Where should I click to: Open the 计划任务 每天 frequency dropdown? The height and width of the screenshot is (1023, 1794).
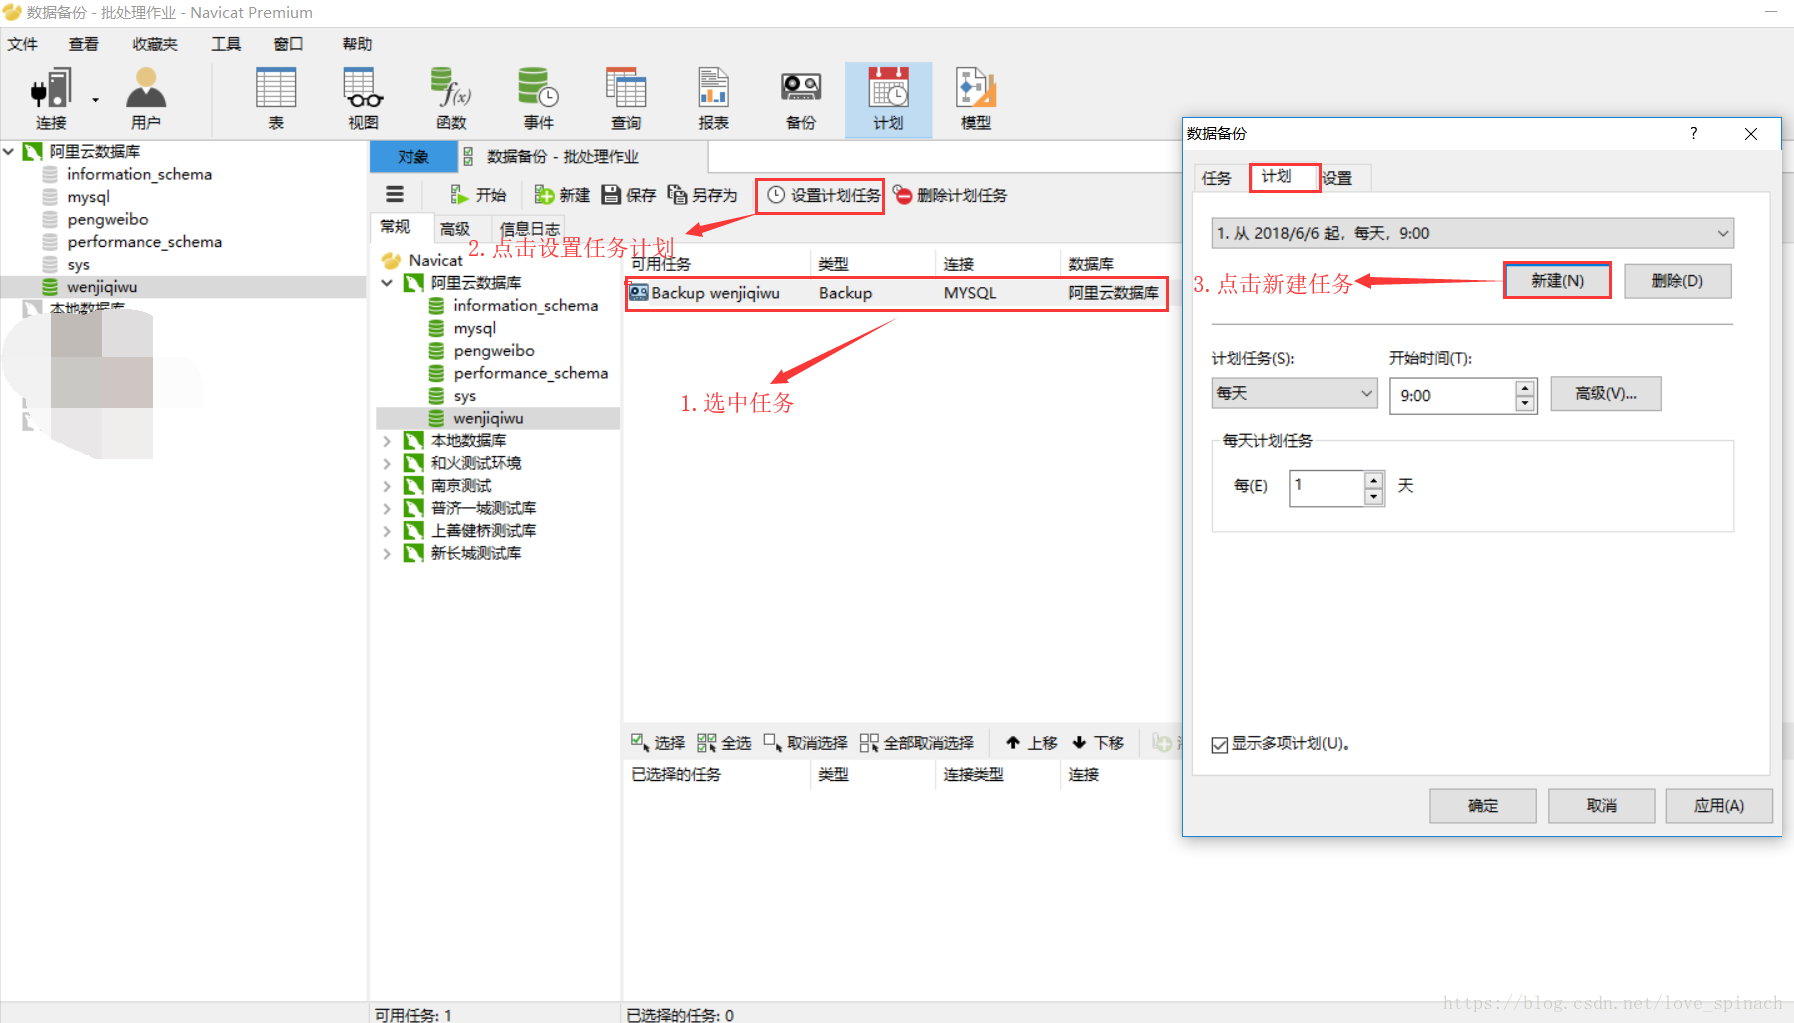point(1294,393)
